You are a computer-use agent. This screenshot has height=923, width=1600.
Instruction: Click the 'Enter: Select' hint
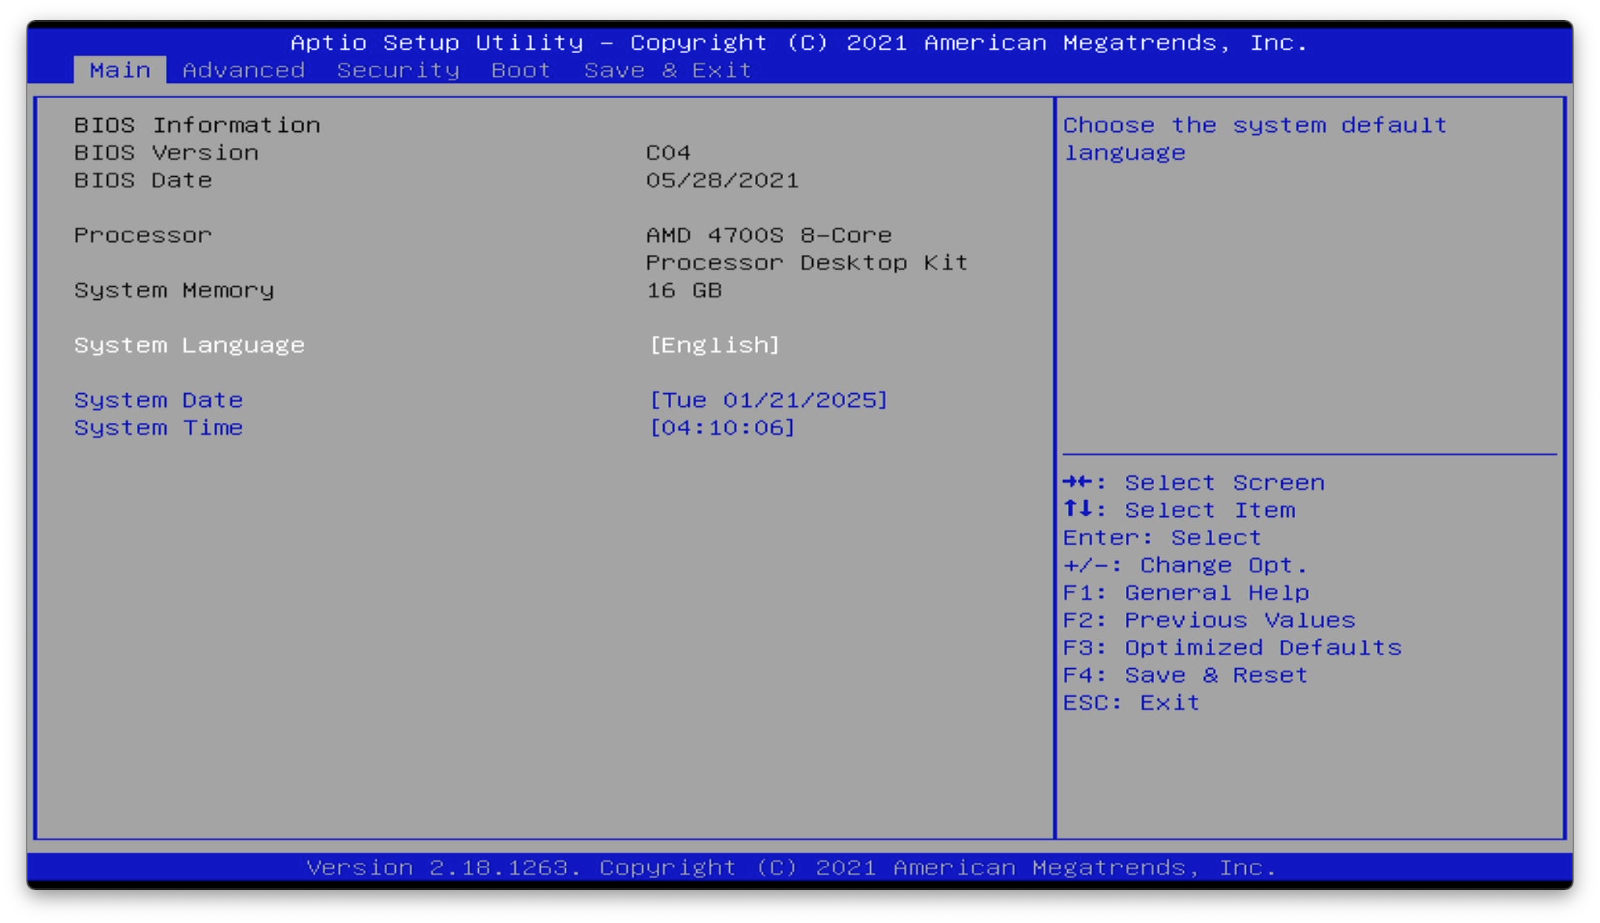[1162, 538]
